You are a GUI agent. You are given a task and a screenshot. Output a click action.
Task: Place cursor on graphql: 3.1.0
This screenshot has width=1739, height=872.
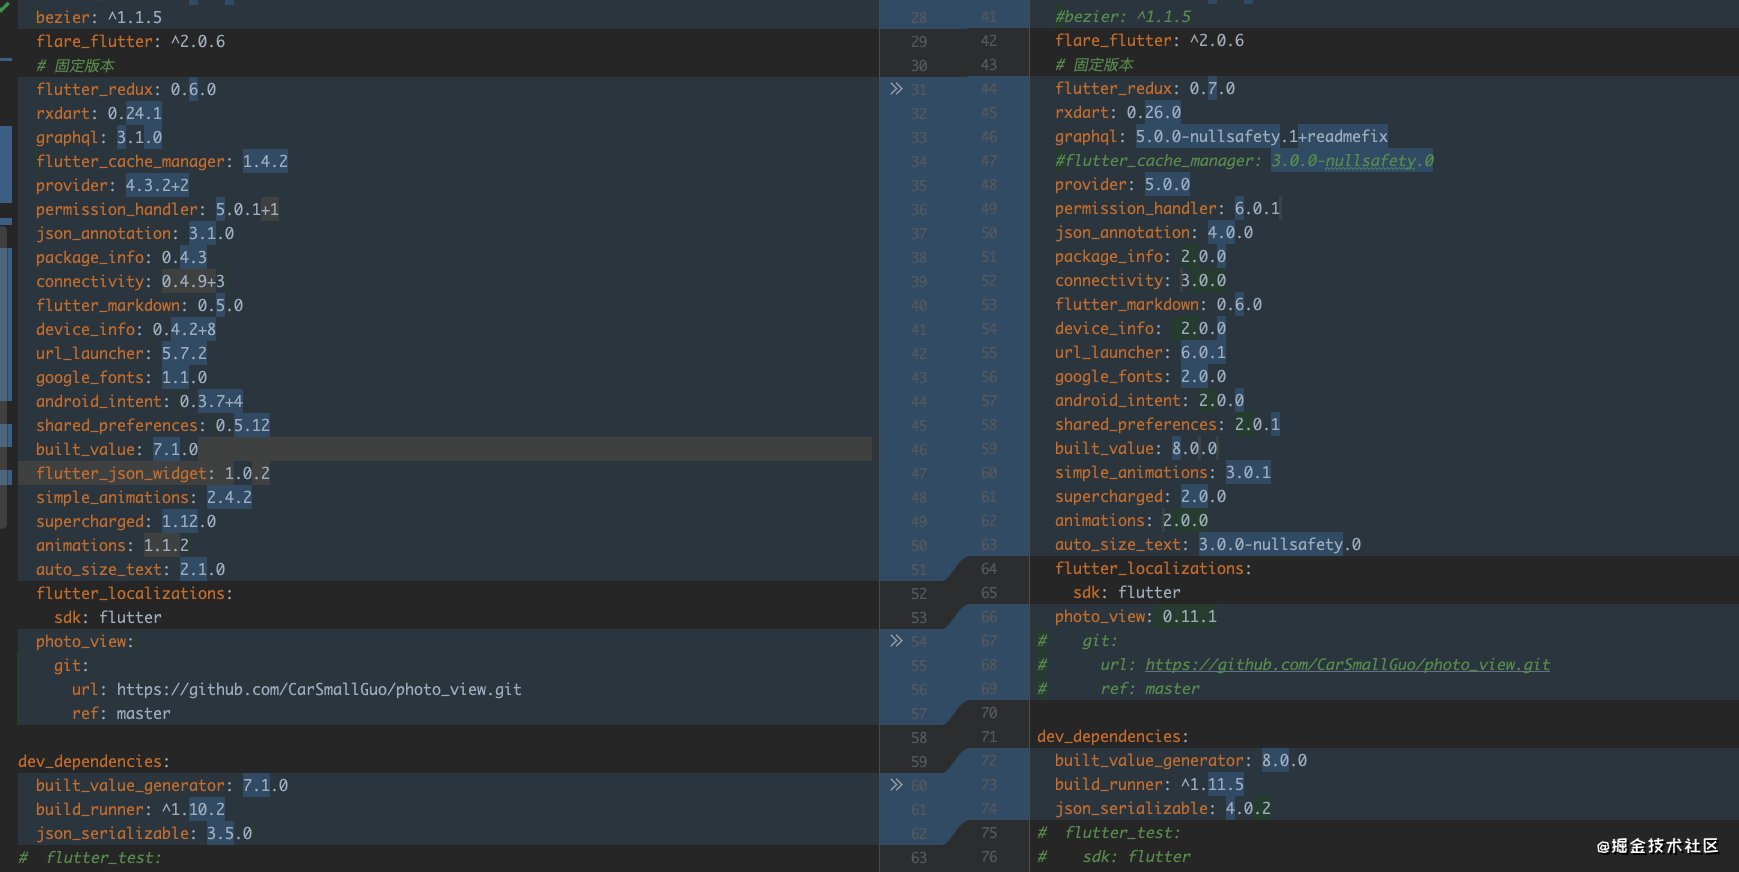[99, 137]
